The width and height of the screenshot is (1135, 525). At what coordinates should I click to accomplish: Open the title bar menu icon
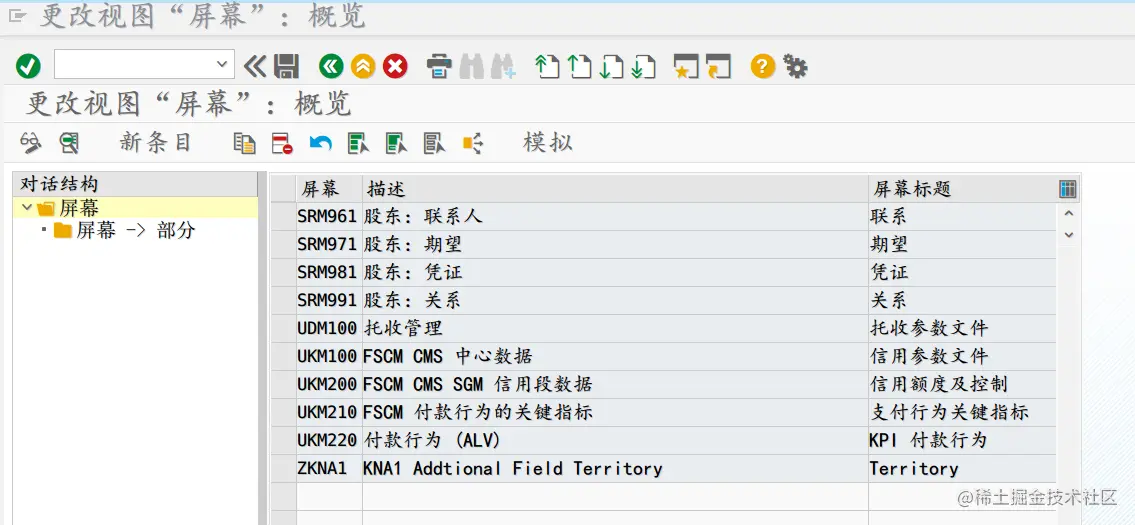[17, 16]
